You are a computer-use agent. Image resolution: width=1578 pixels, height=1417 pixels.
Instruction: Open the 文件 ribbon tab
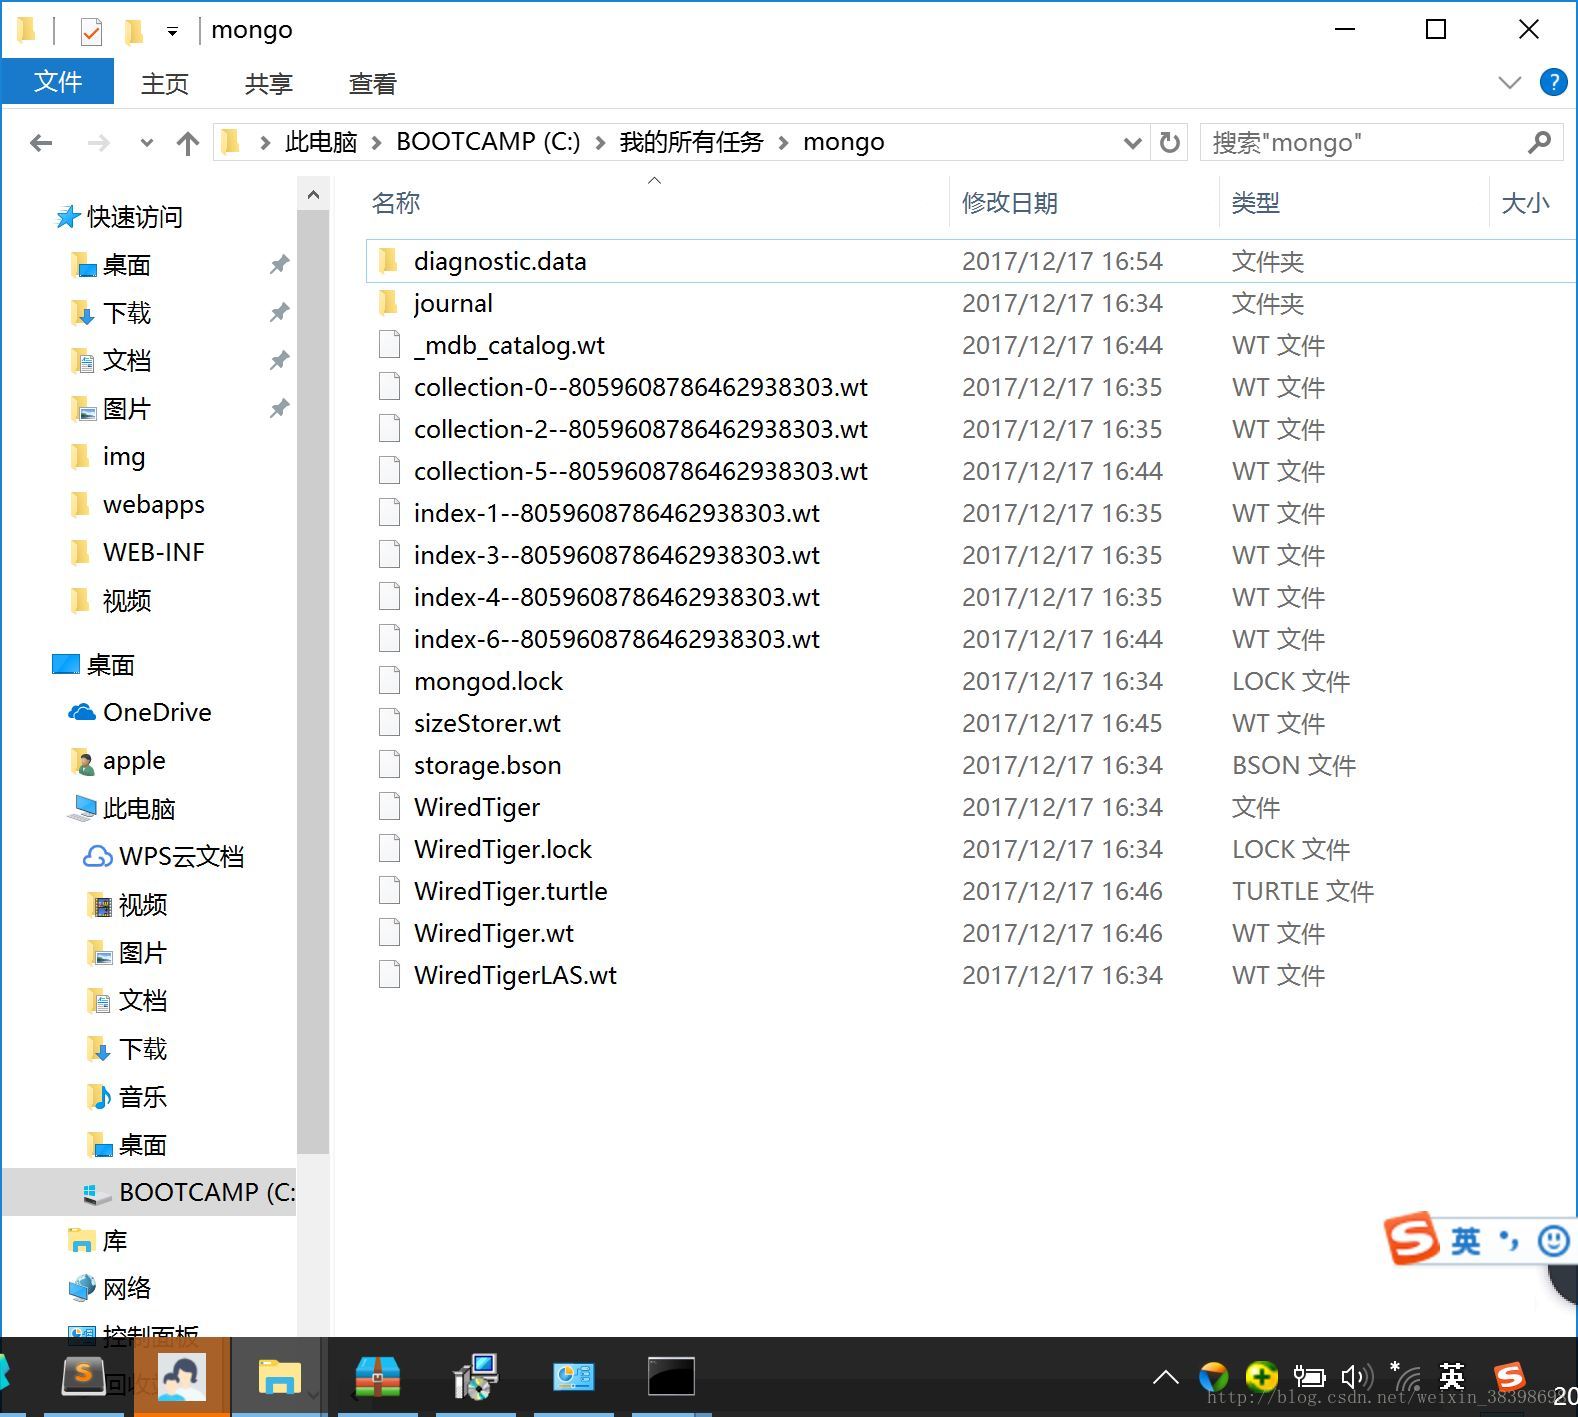[x=57, y=82]
